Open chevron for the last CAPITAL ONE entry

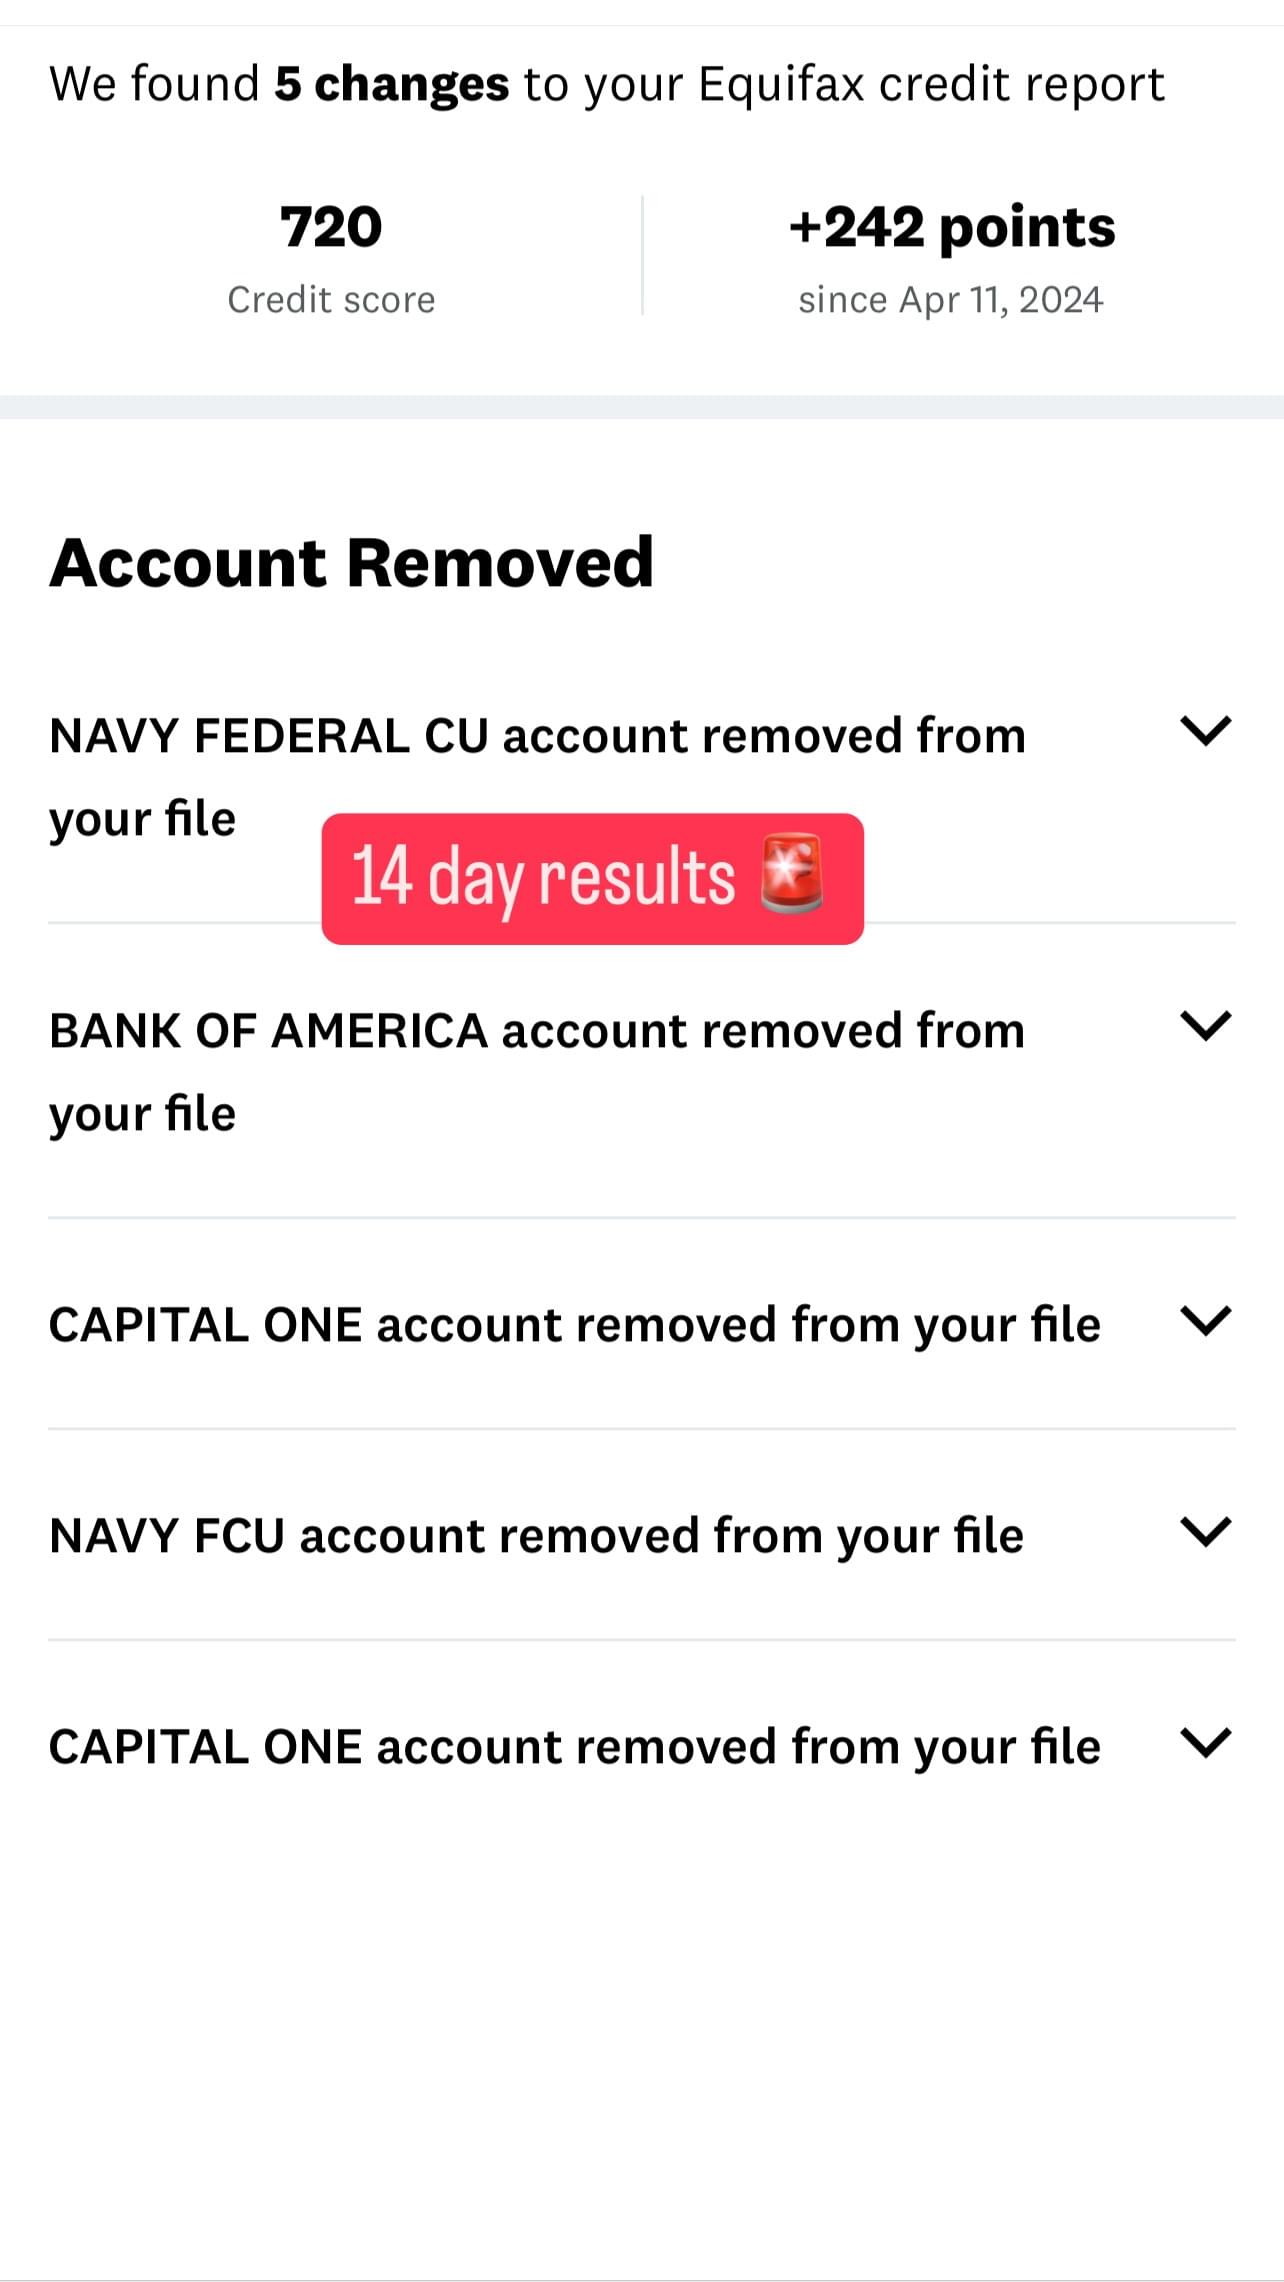point(1205,1743)
